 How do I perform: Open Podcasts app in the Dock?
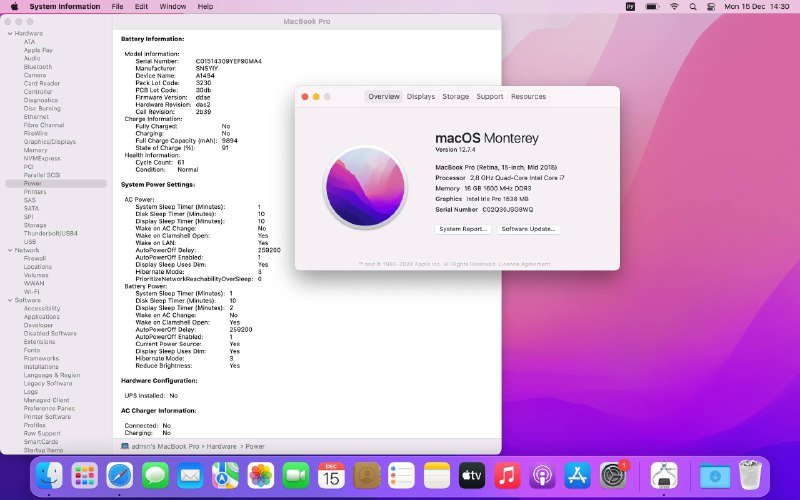click(542, 476)
